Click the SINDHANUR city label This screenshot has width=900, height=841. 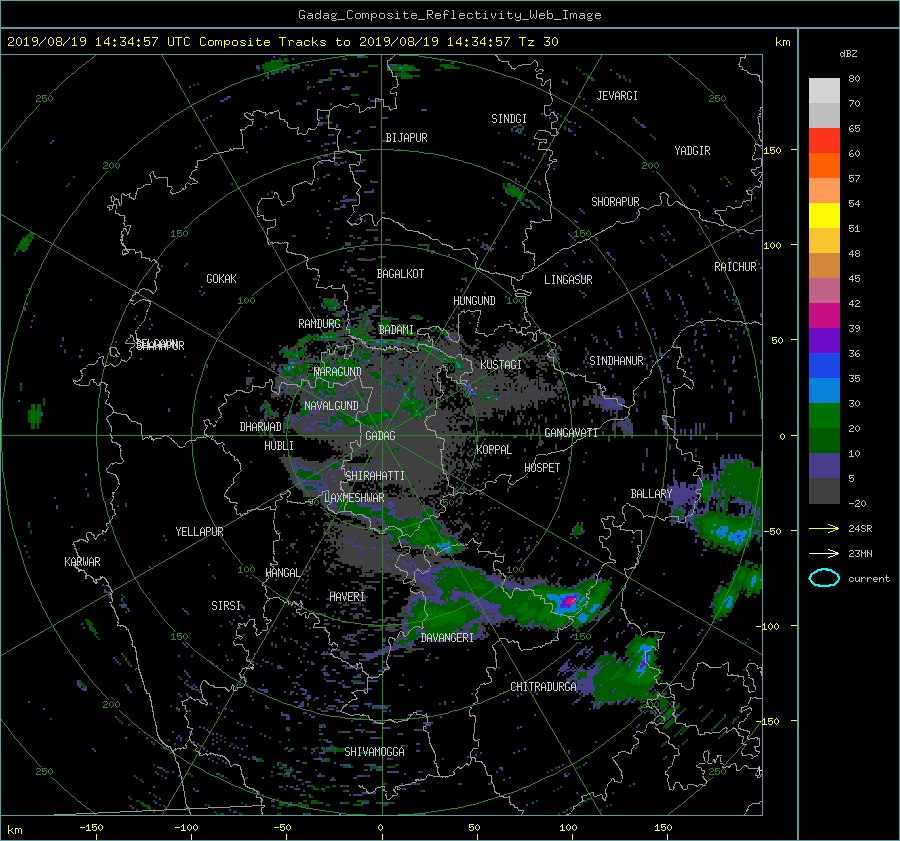(616, 361)
